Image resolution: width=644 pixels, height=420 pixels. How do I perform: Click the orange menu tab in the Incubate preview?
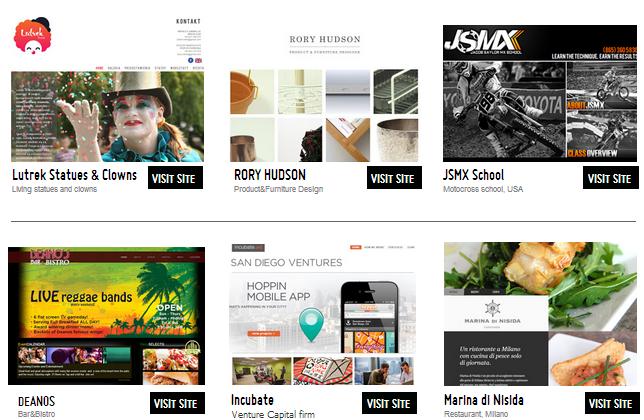pyautogui.click(x=355, y=247)
